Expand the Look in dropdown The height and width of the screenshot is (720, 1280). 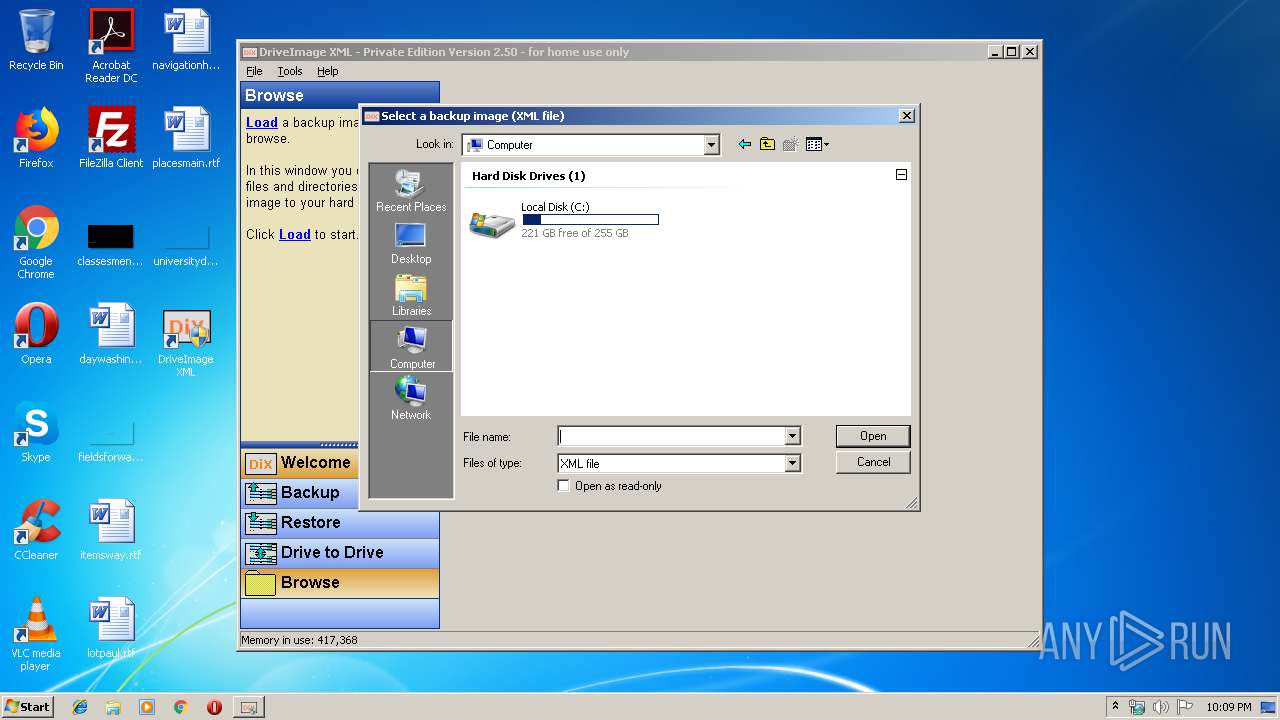[x=711, y=145]
